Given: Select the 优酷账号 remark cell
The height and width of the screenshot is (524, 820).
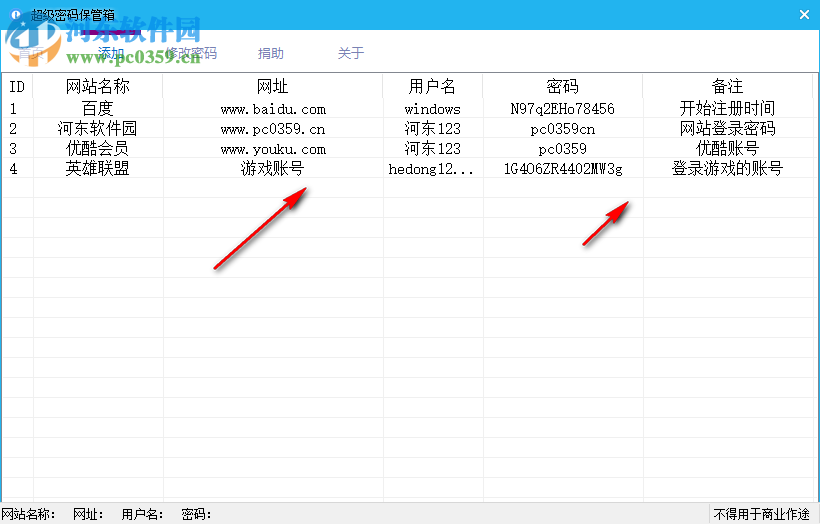Looking at the screenshot, I should pos(727,149).
